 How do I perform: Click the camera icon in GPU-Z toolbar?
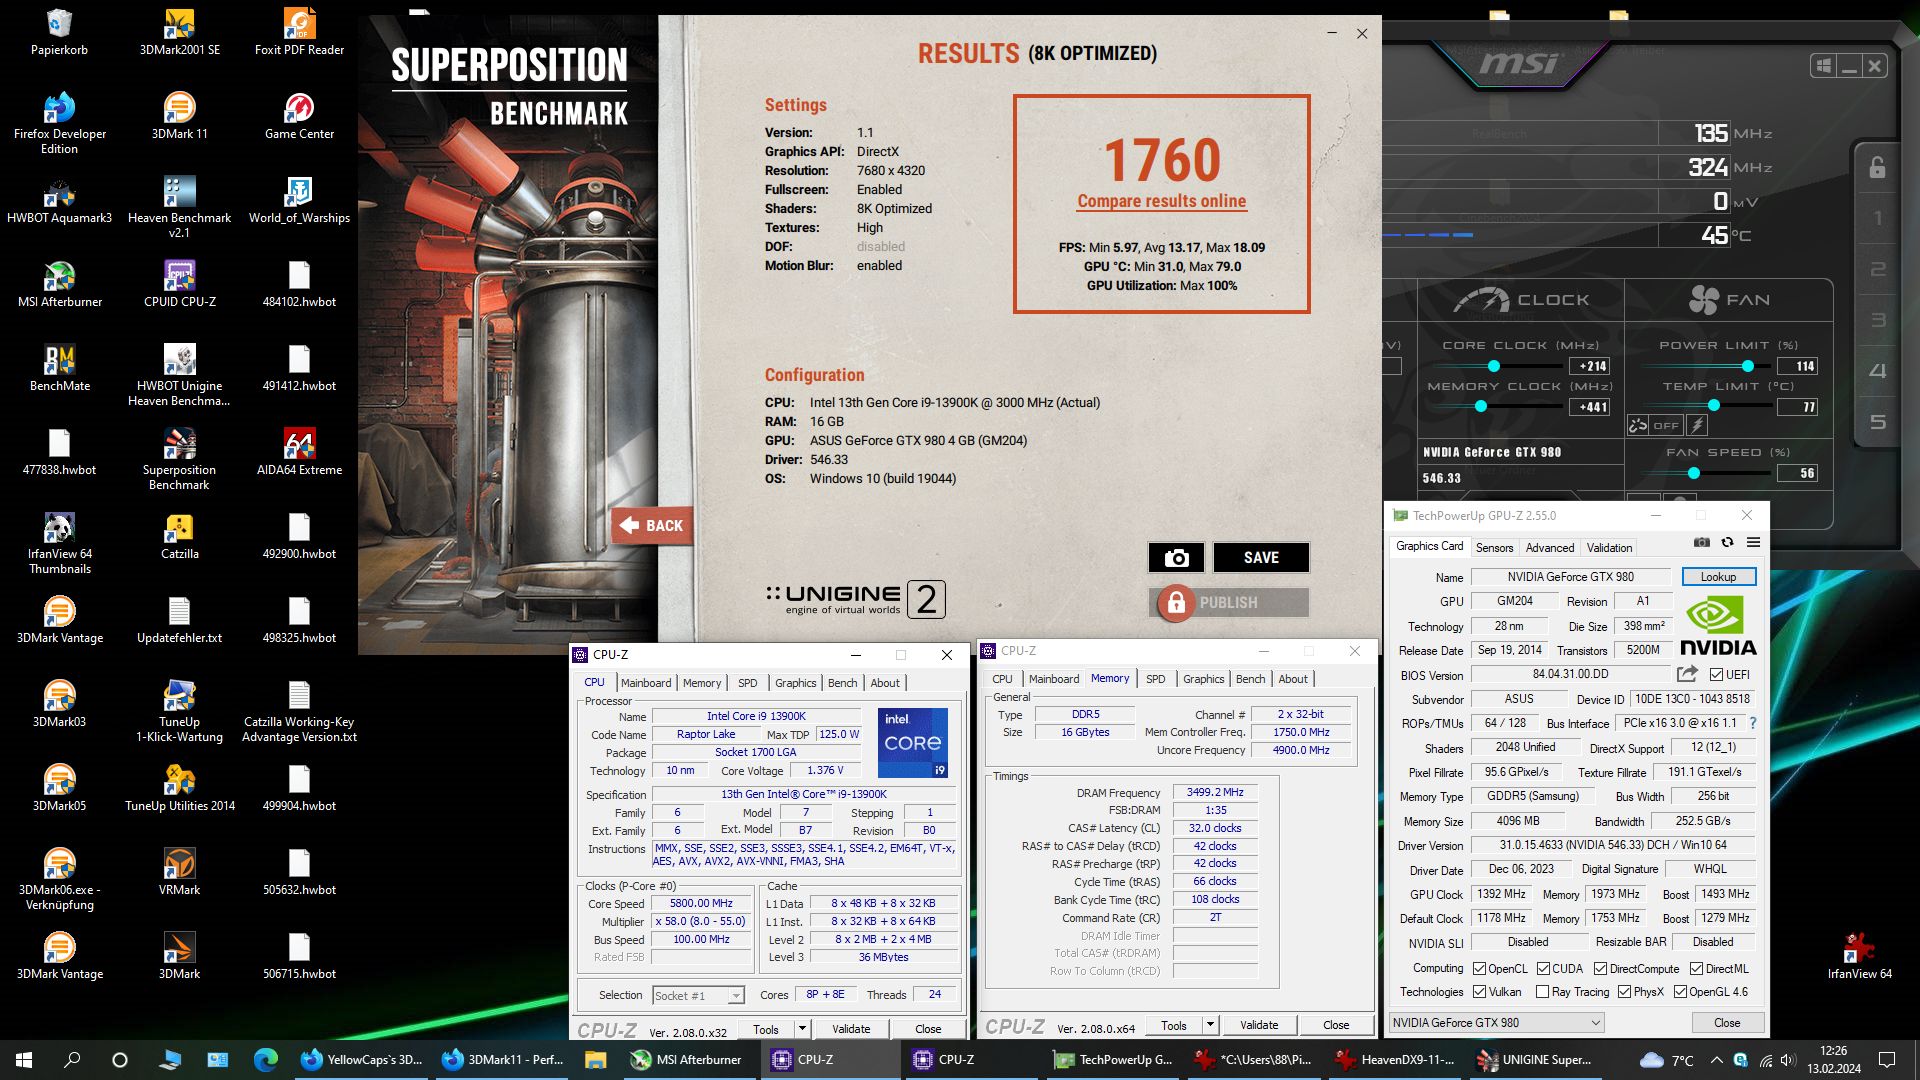coord(1702,542)
